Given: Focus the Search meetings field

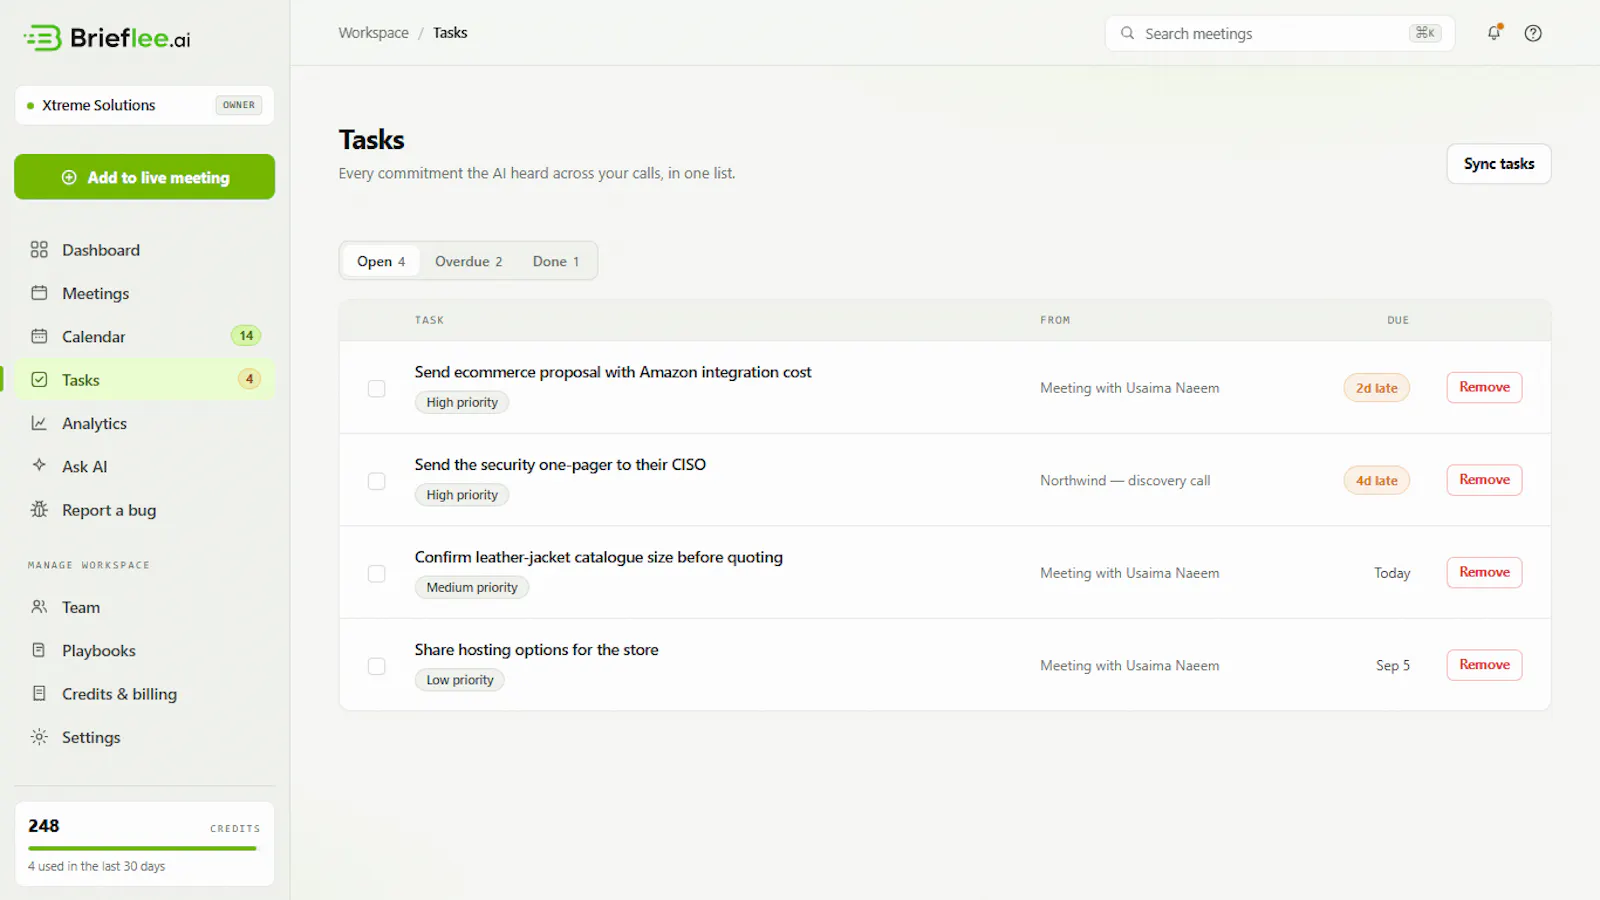Looking at the screenshot, I should tap(1279, 33).
